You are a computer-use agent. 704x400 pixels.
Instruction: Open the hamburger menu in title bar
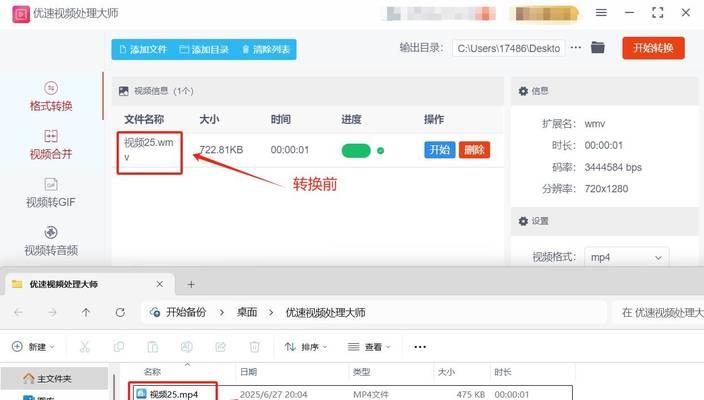point(601,13)
